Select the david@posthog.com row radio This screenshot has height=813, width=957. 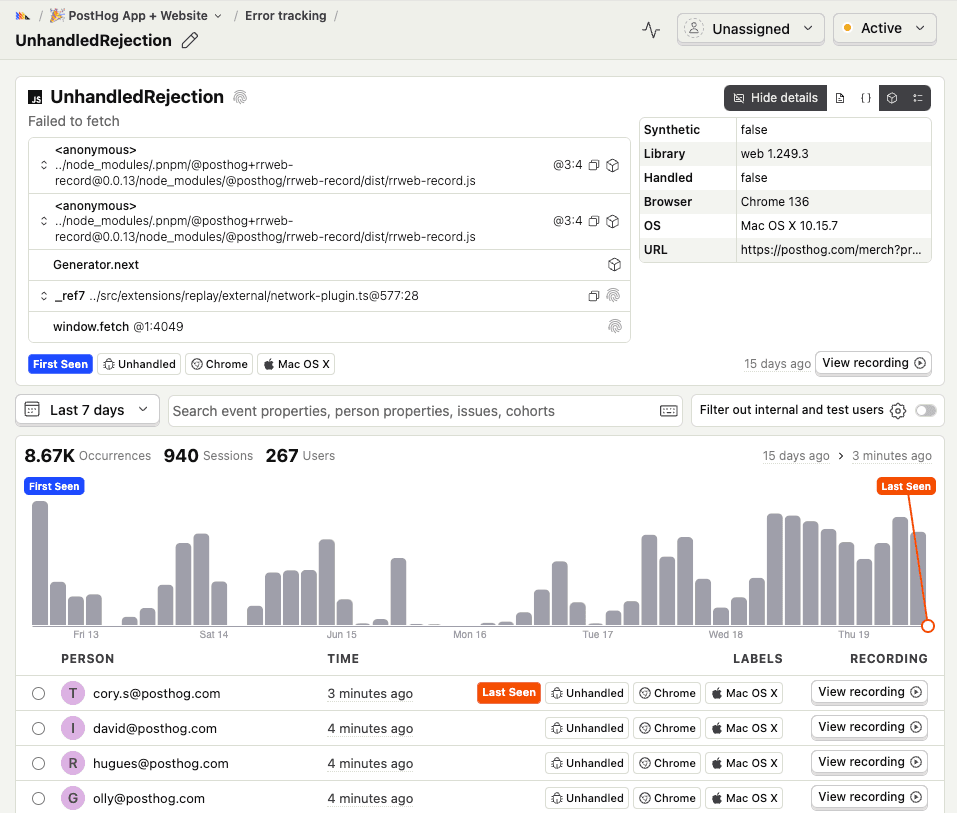click(38, 729)
